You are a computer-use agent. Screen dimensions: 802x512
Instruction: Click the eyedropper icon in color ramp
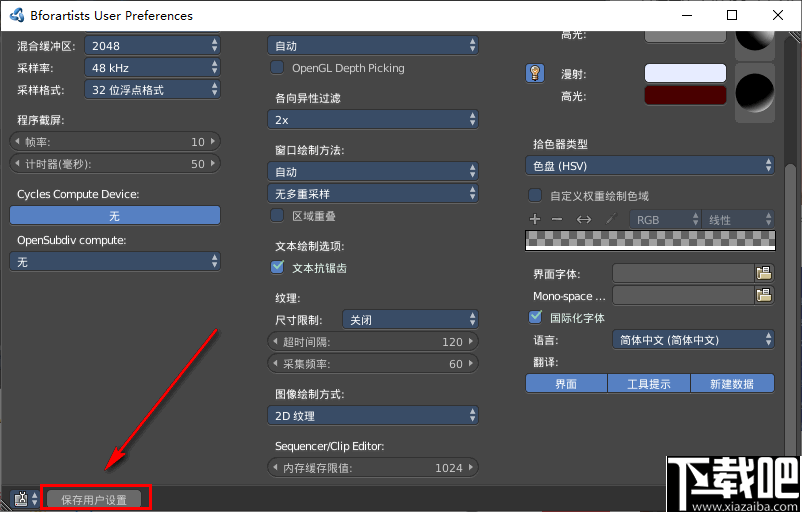point(611,219)
